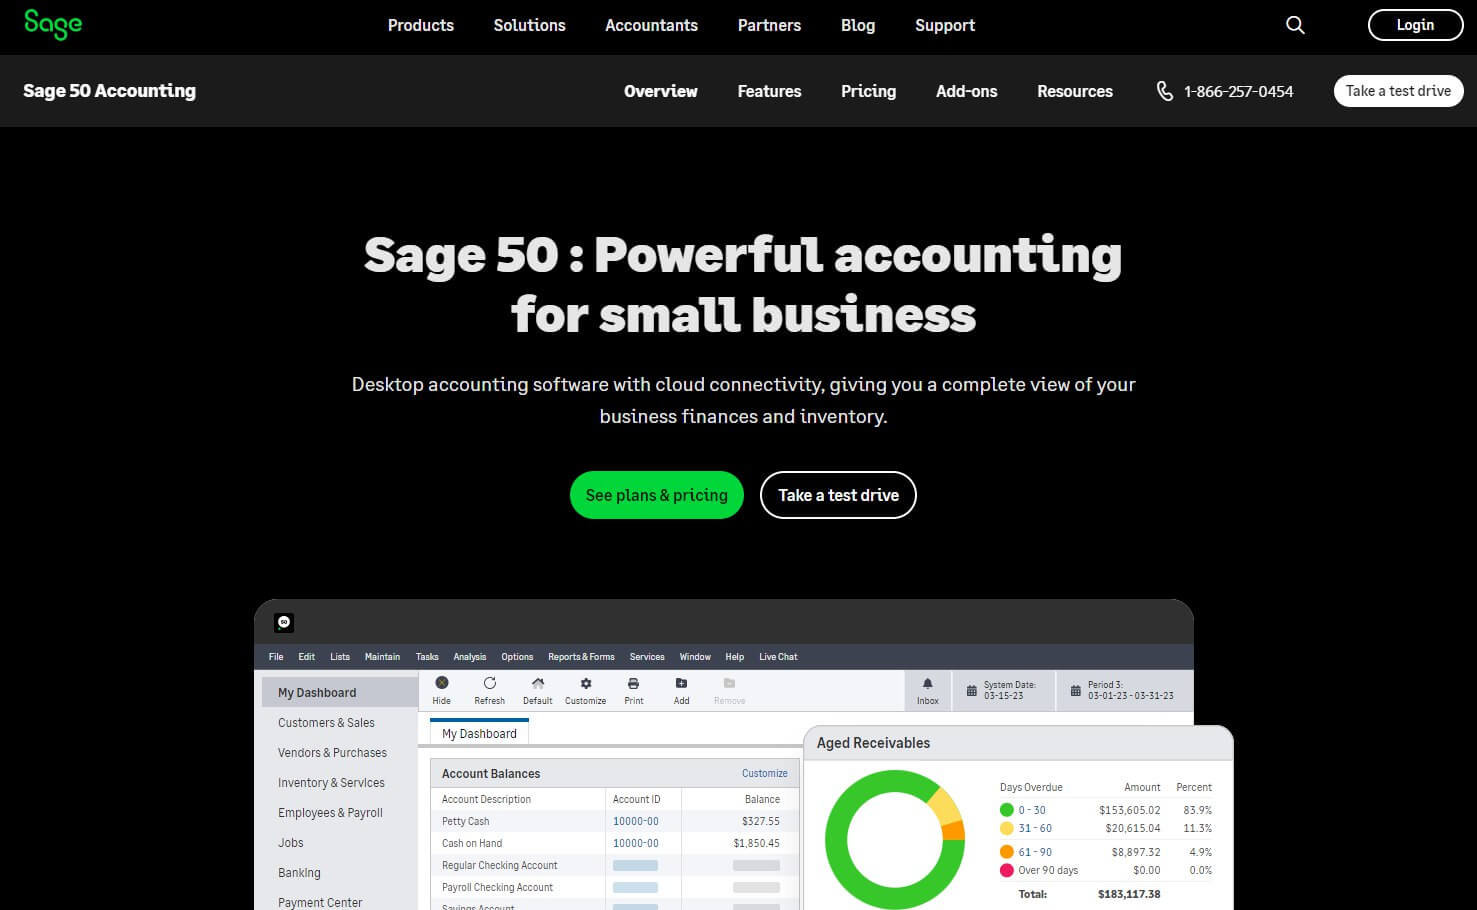
Task: Click the phone icon next to 1-866-257-0454
Action: pos(1164,91)
